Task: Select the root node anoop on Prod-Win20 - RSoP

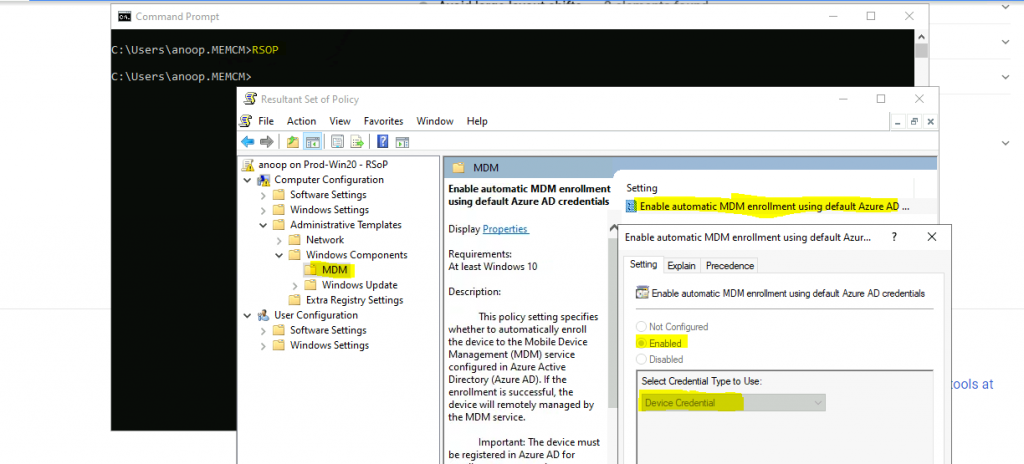Action: 325,165
